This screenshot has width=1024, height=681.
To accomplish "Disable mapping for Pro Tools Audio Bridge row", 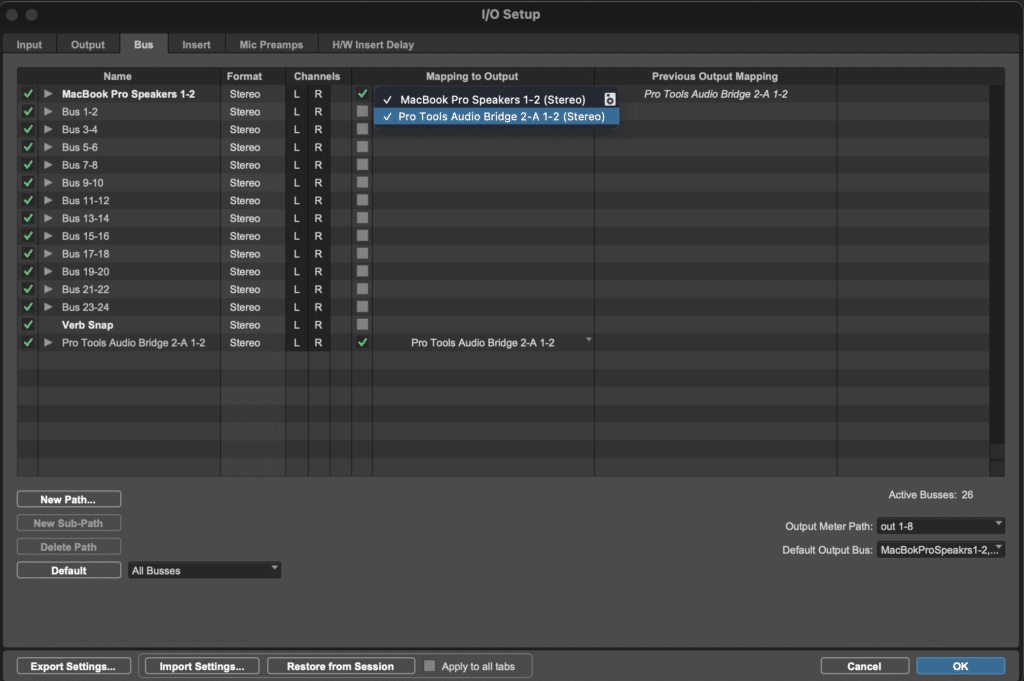I will pyautogui.click(x=362, y=343).
